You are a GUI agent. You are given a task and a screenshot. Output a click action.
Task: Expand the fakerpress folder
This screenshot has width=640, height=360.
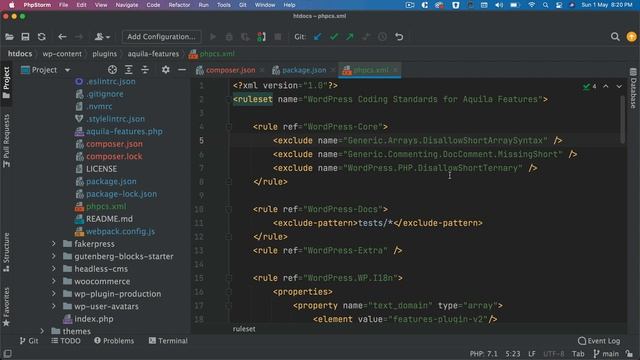(53, 244)
